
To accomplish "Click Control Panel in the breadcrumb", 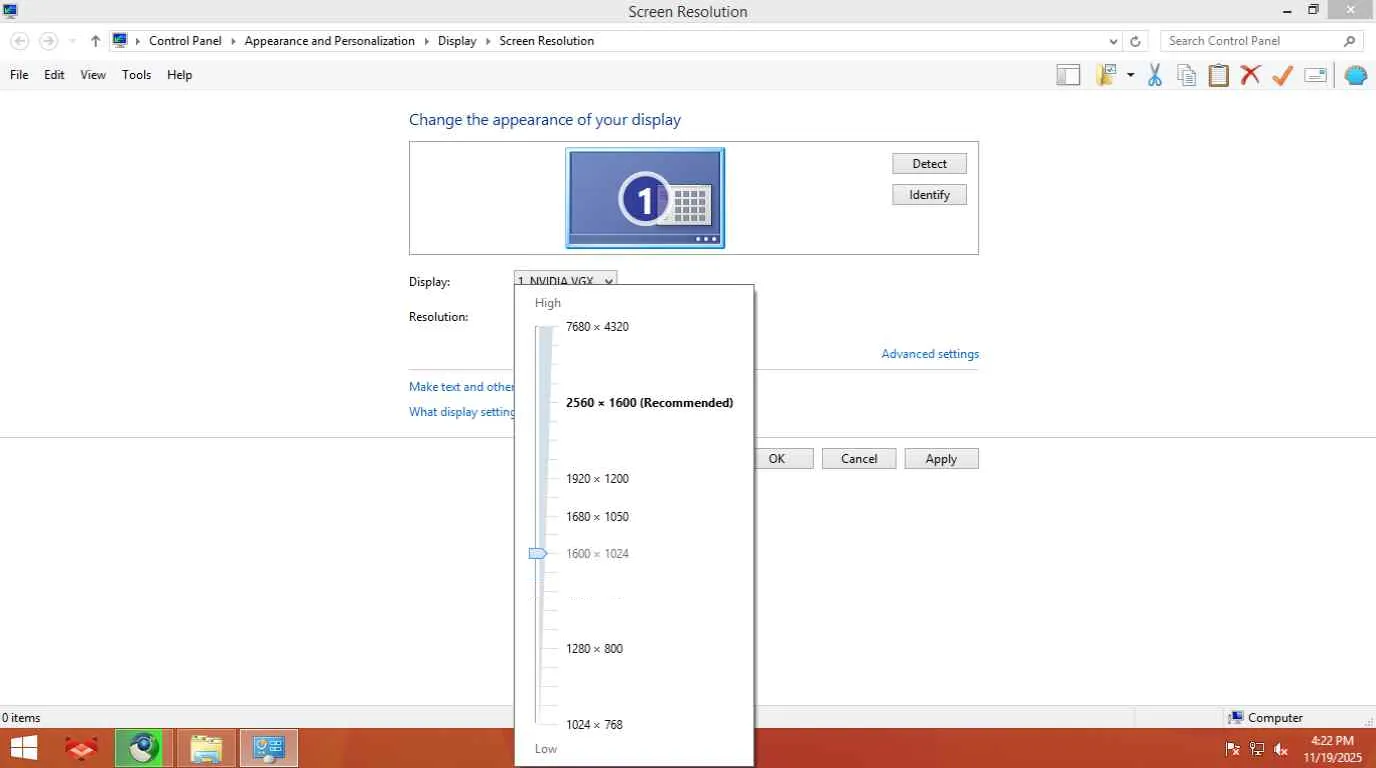I will (x=185, y=41).
